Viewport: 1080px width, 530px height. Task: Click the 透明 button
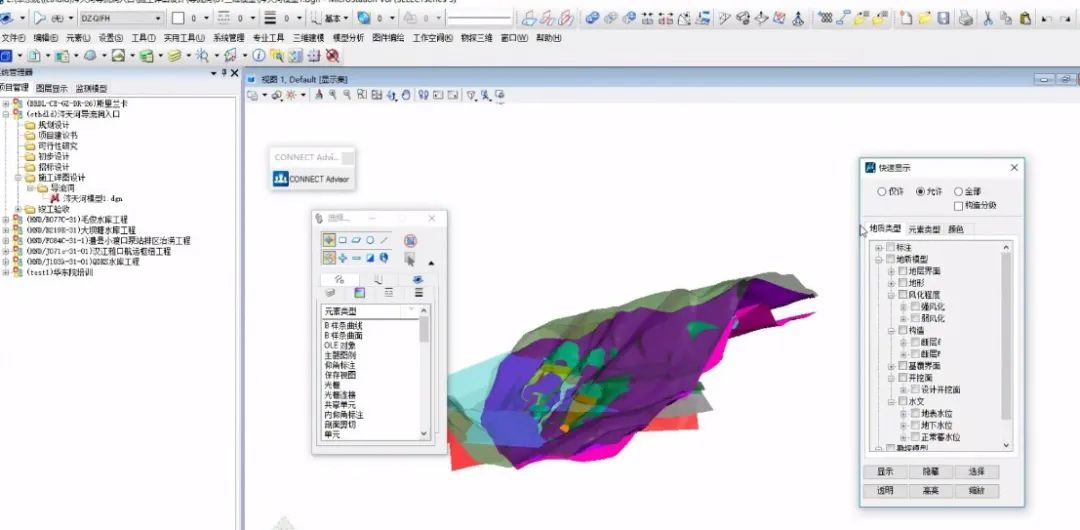pos(885,491)
